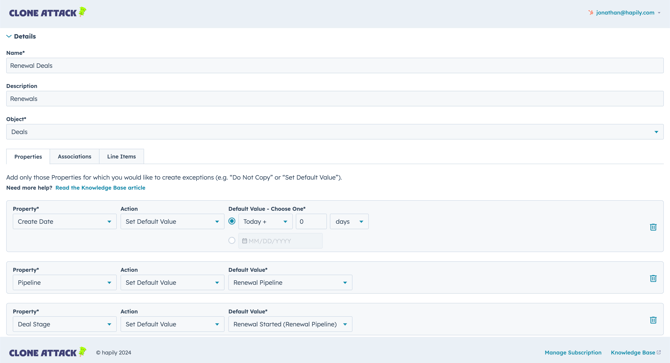670x363 pixels.
Task: Click the 'Need more help?' text
Action: 29,188
